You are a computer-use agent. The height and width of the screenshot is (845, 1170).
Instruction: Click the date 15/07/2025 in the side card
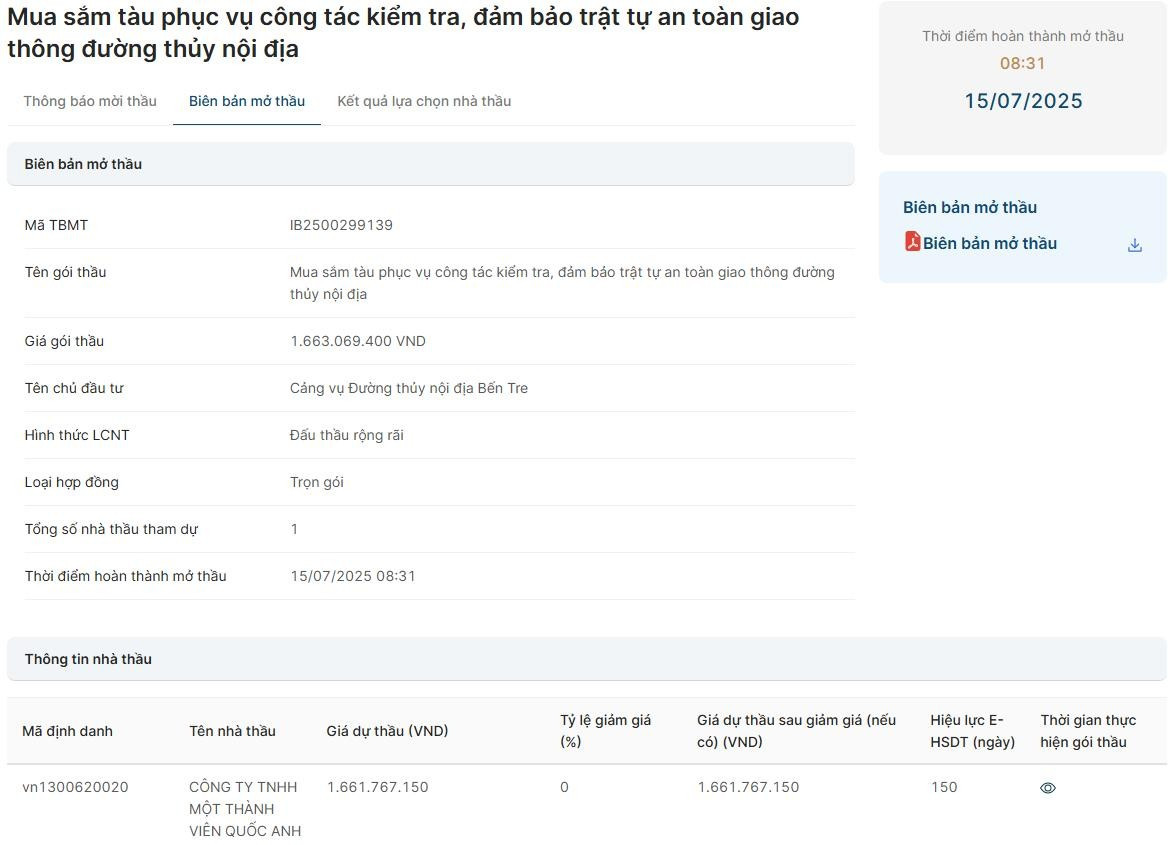click(x=1023, y=101)
